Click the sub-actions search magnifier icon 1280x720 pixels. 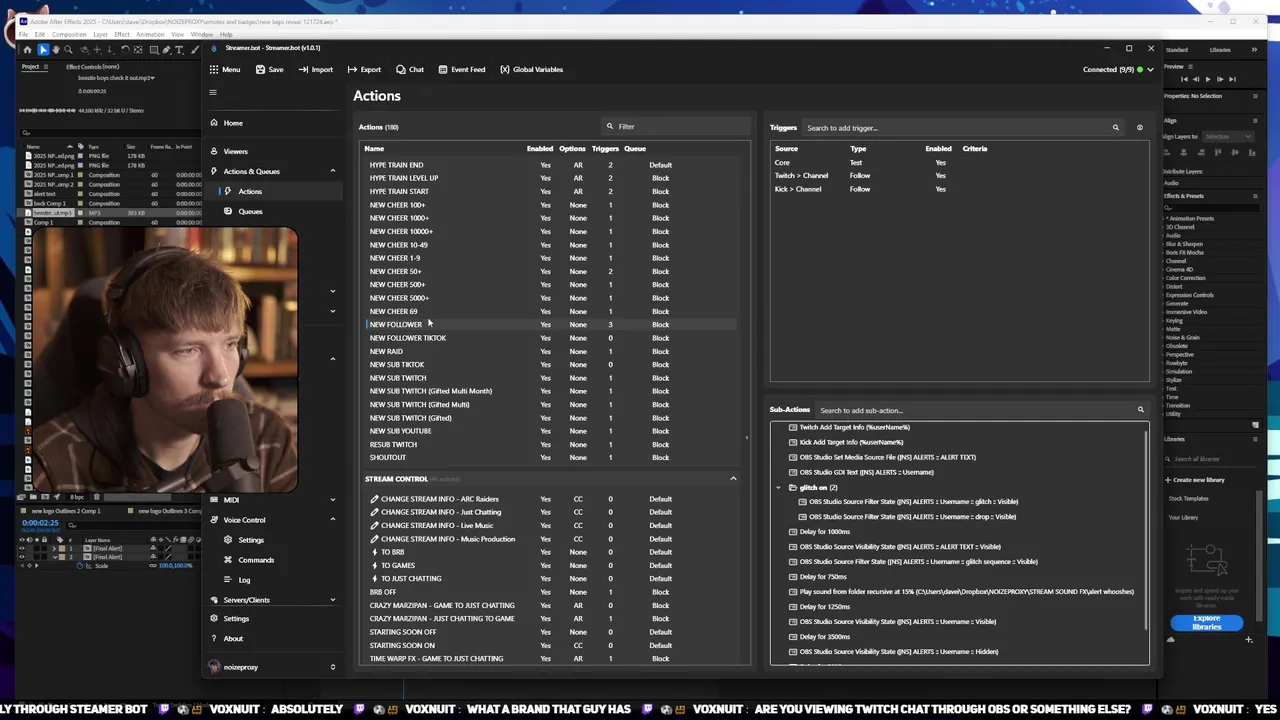coord(1140,410)
